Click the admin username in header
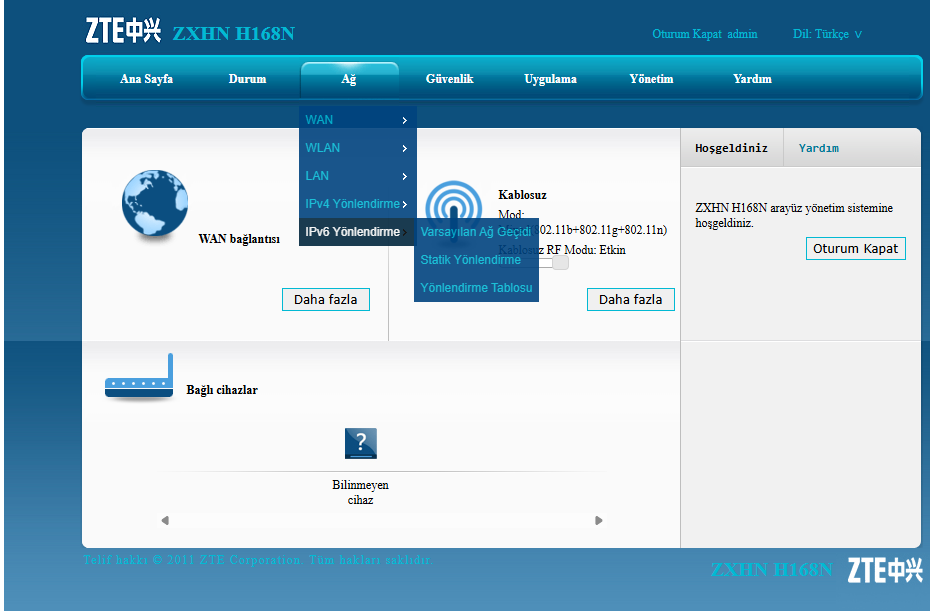 click(742, 34)
